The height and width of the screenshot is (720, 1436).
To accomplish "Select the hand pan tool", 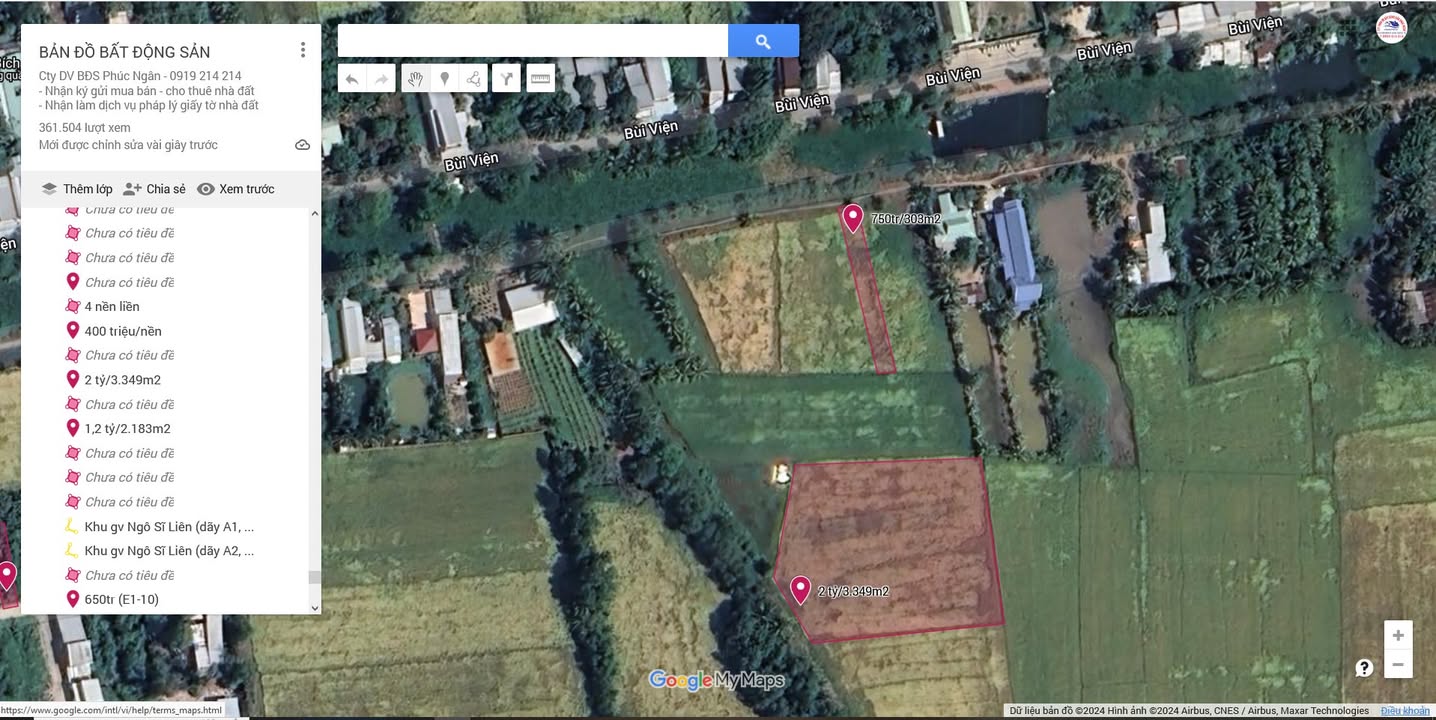I will tap(415, 78).
